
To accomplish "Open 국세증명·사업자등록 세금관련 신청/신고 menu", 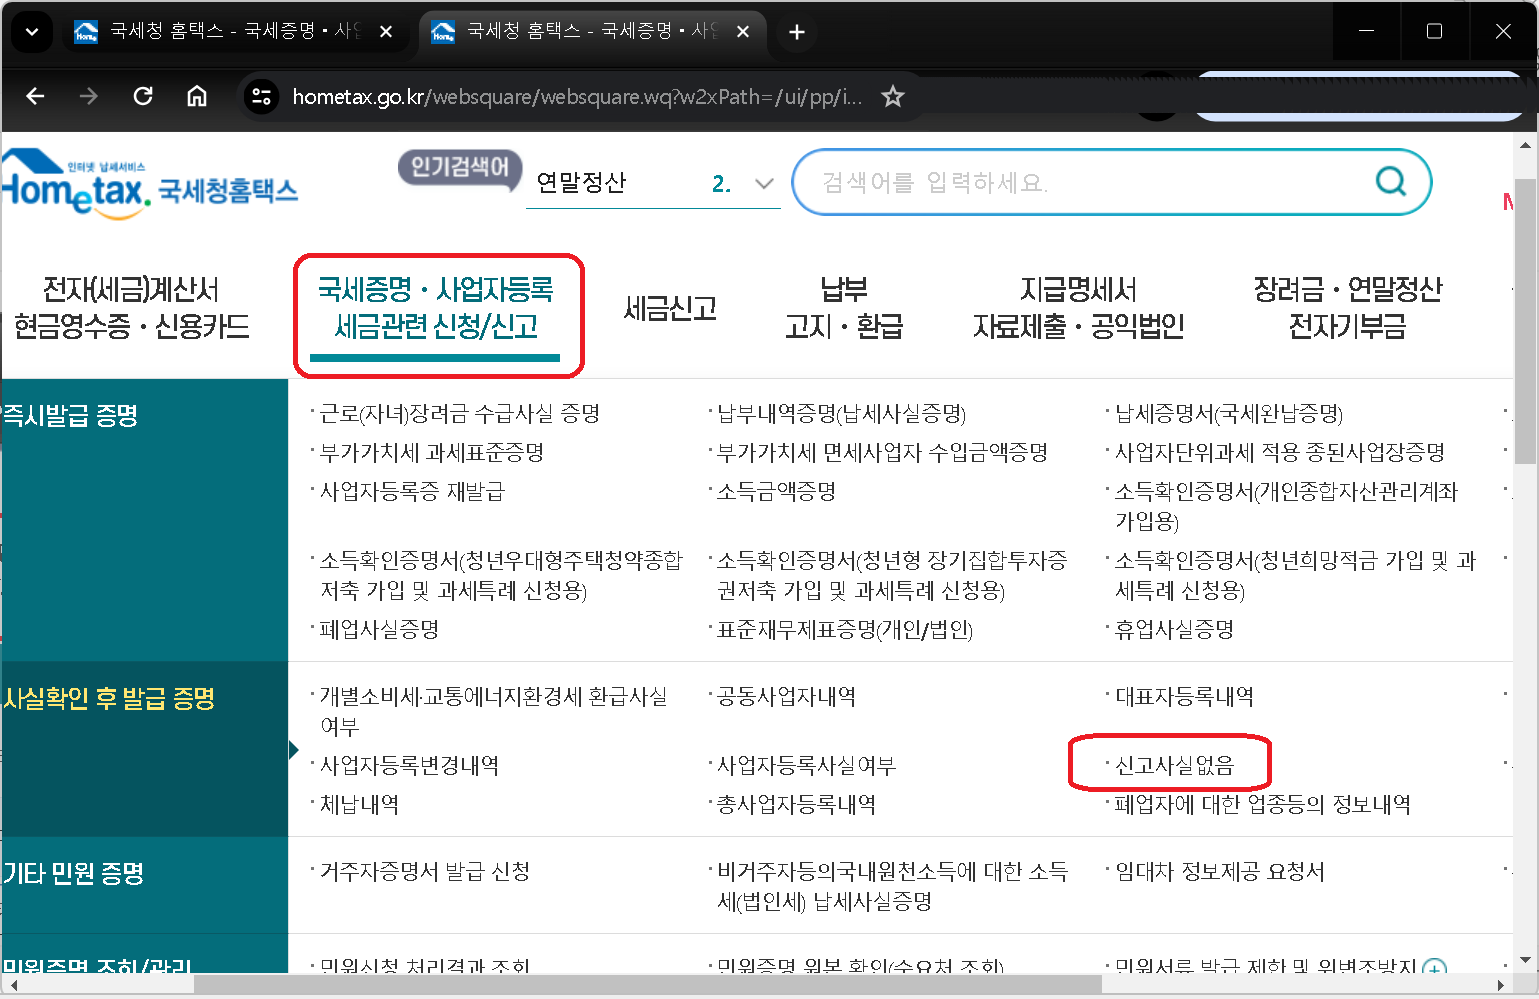I will pos(436,308).
